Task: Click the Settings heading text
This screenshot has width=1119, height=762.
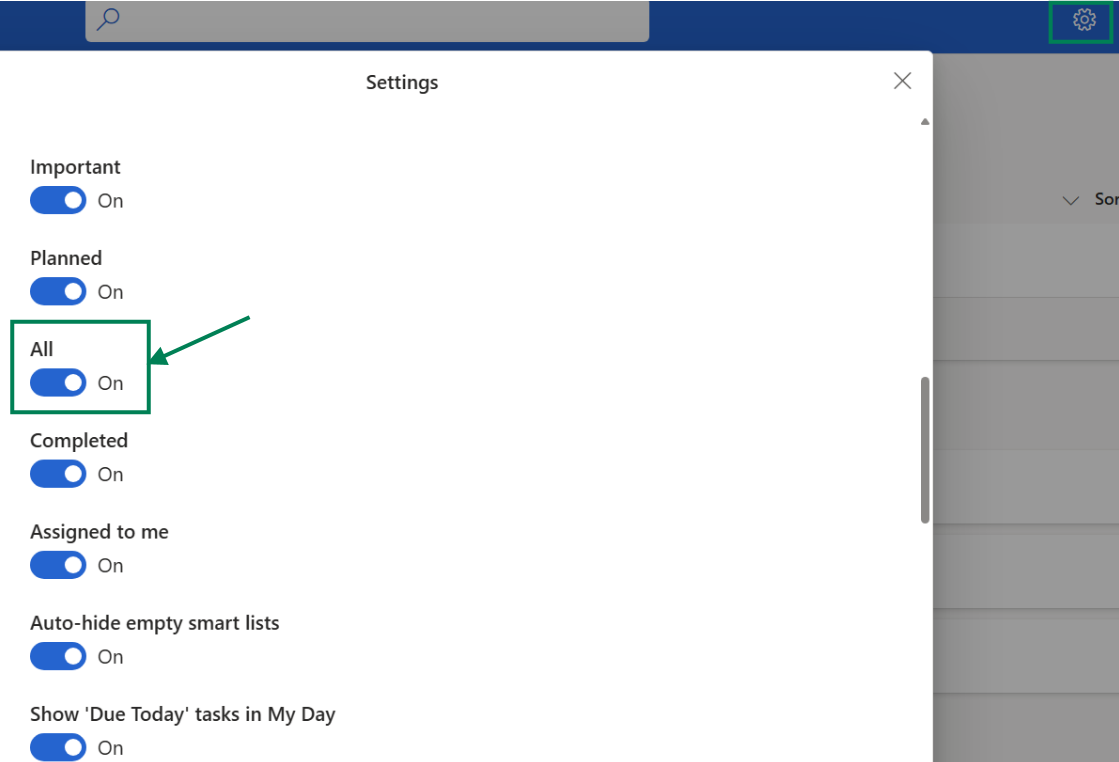Action: 402,83
